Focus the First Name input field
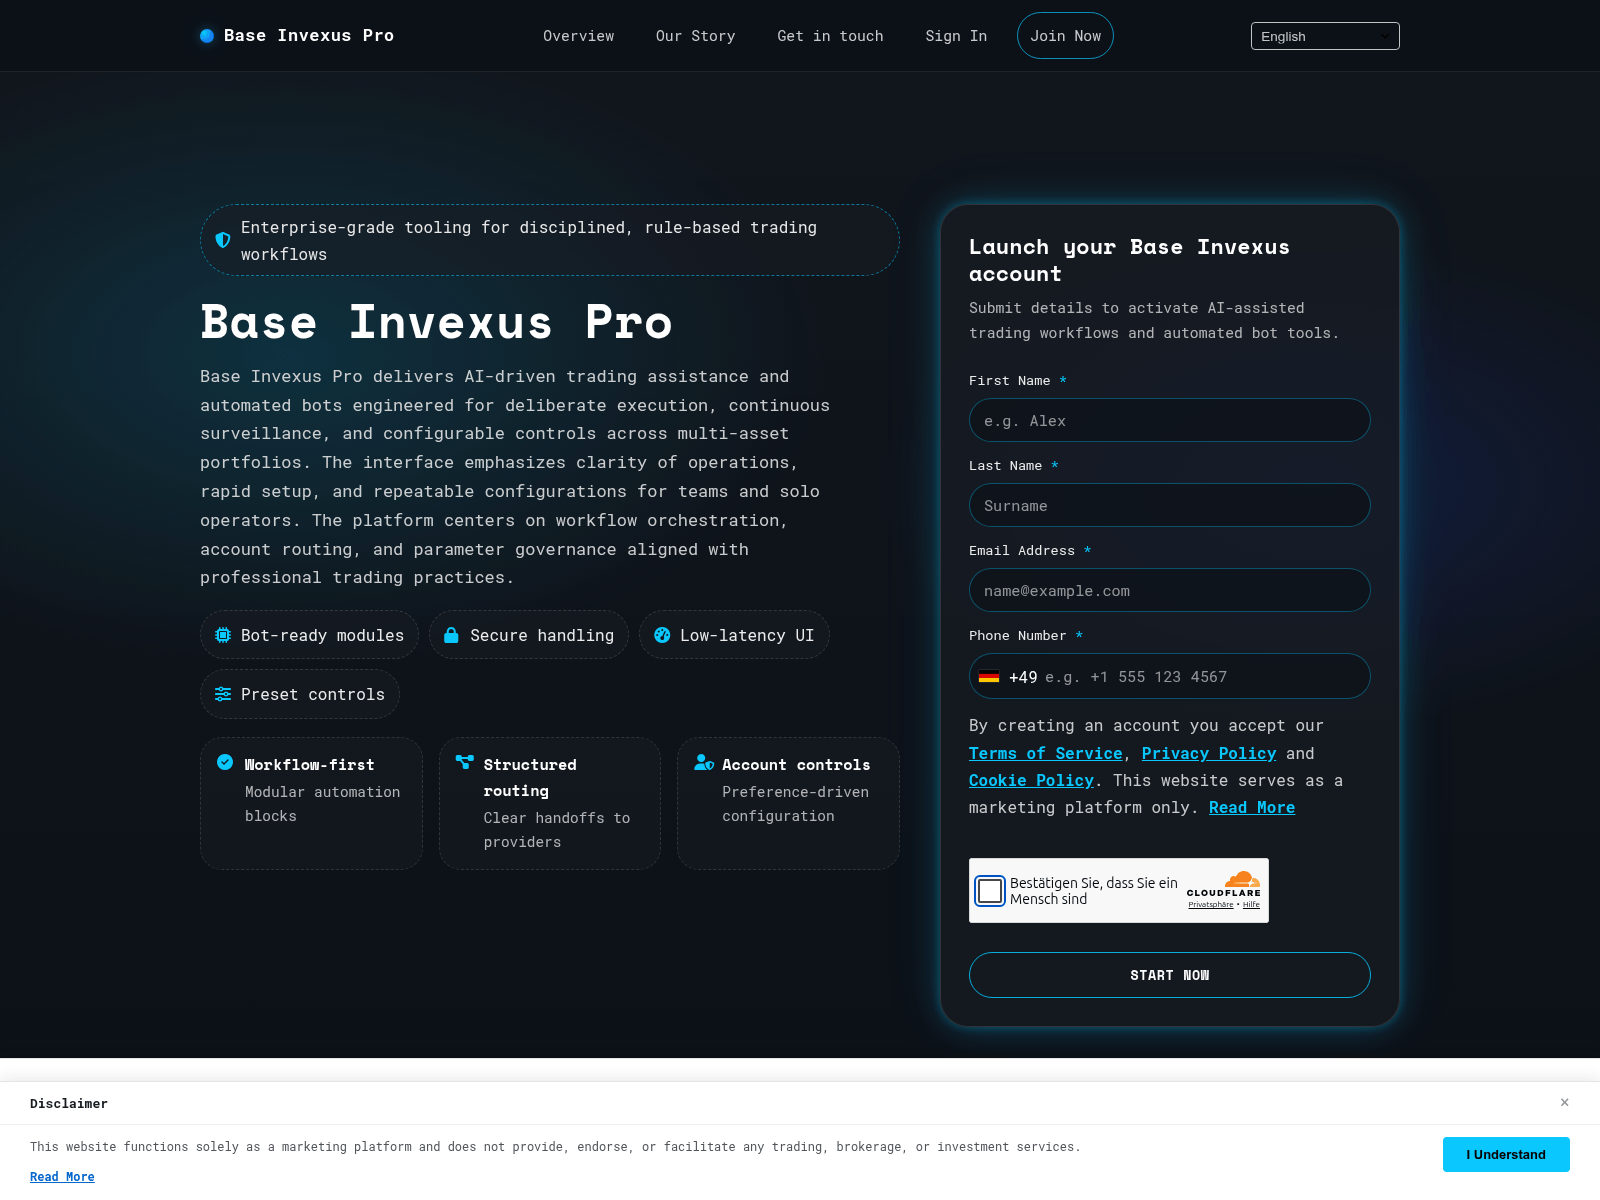The image size is (1600, 1200). pos(1170,420)
